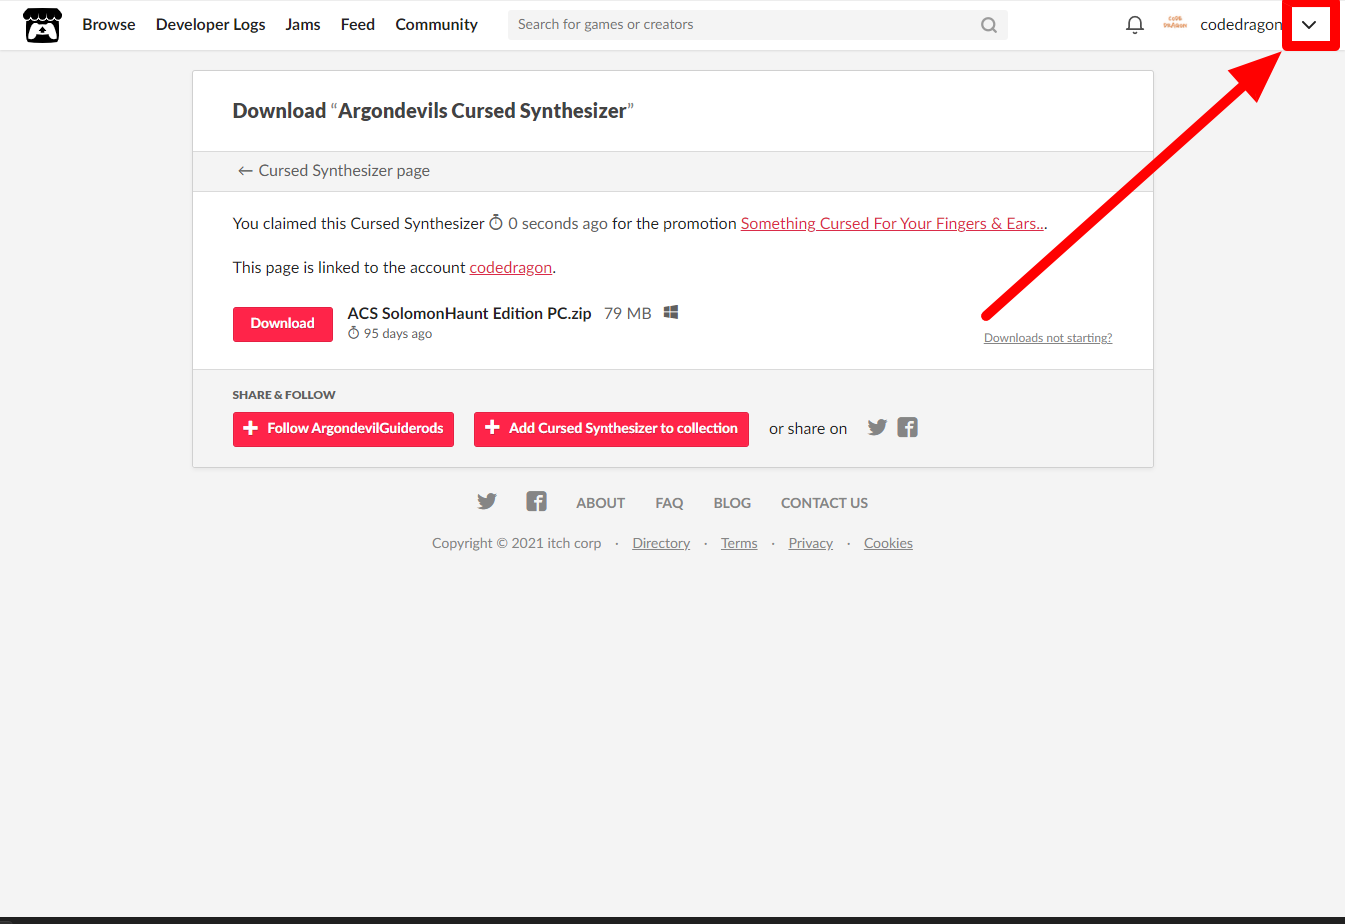1345x924 pixels.
Task: Follow ArgondevilGuiderods
Action: point(343,429)
